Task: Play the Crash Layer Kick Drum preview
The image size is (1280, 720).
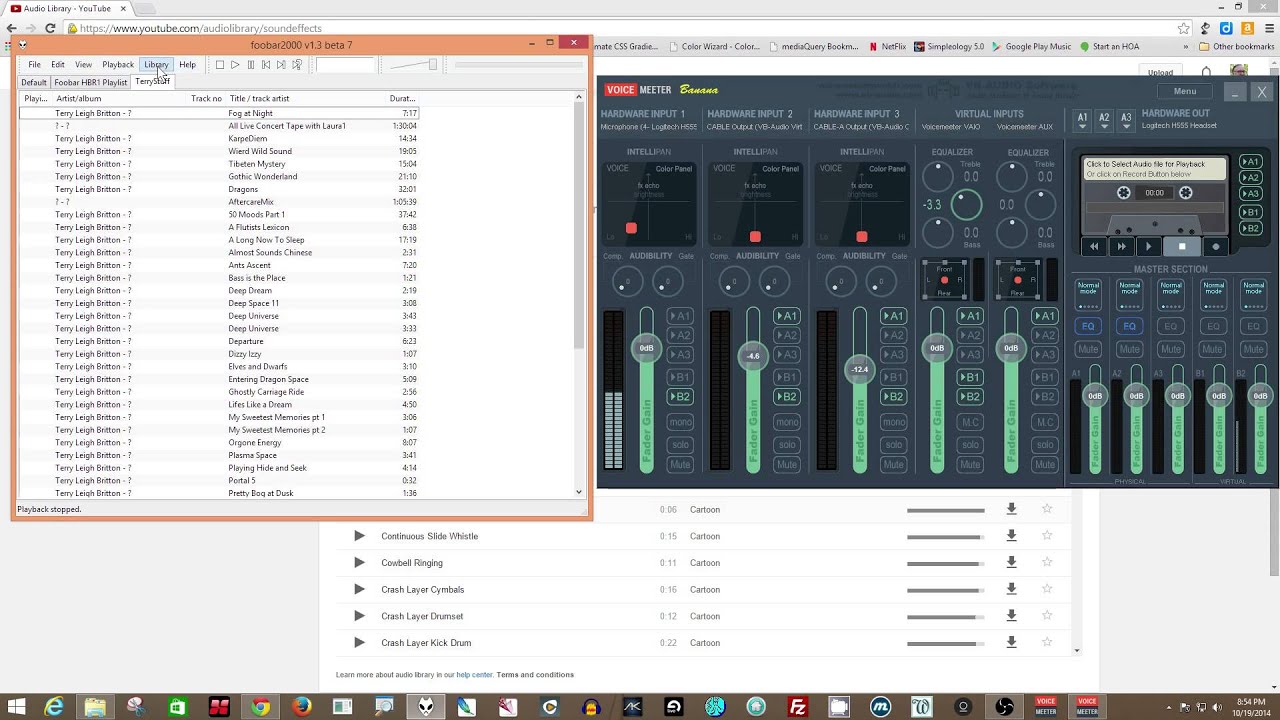Action: click(x=359, y=643)
